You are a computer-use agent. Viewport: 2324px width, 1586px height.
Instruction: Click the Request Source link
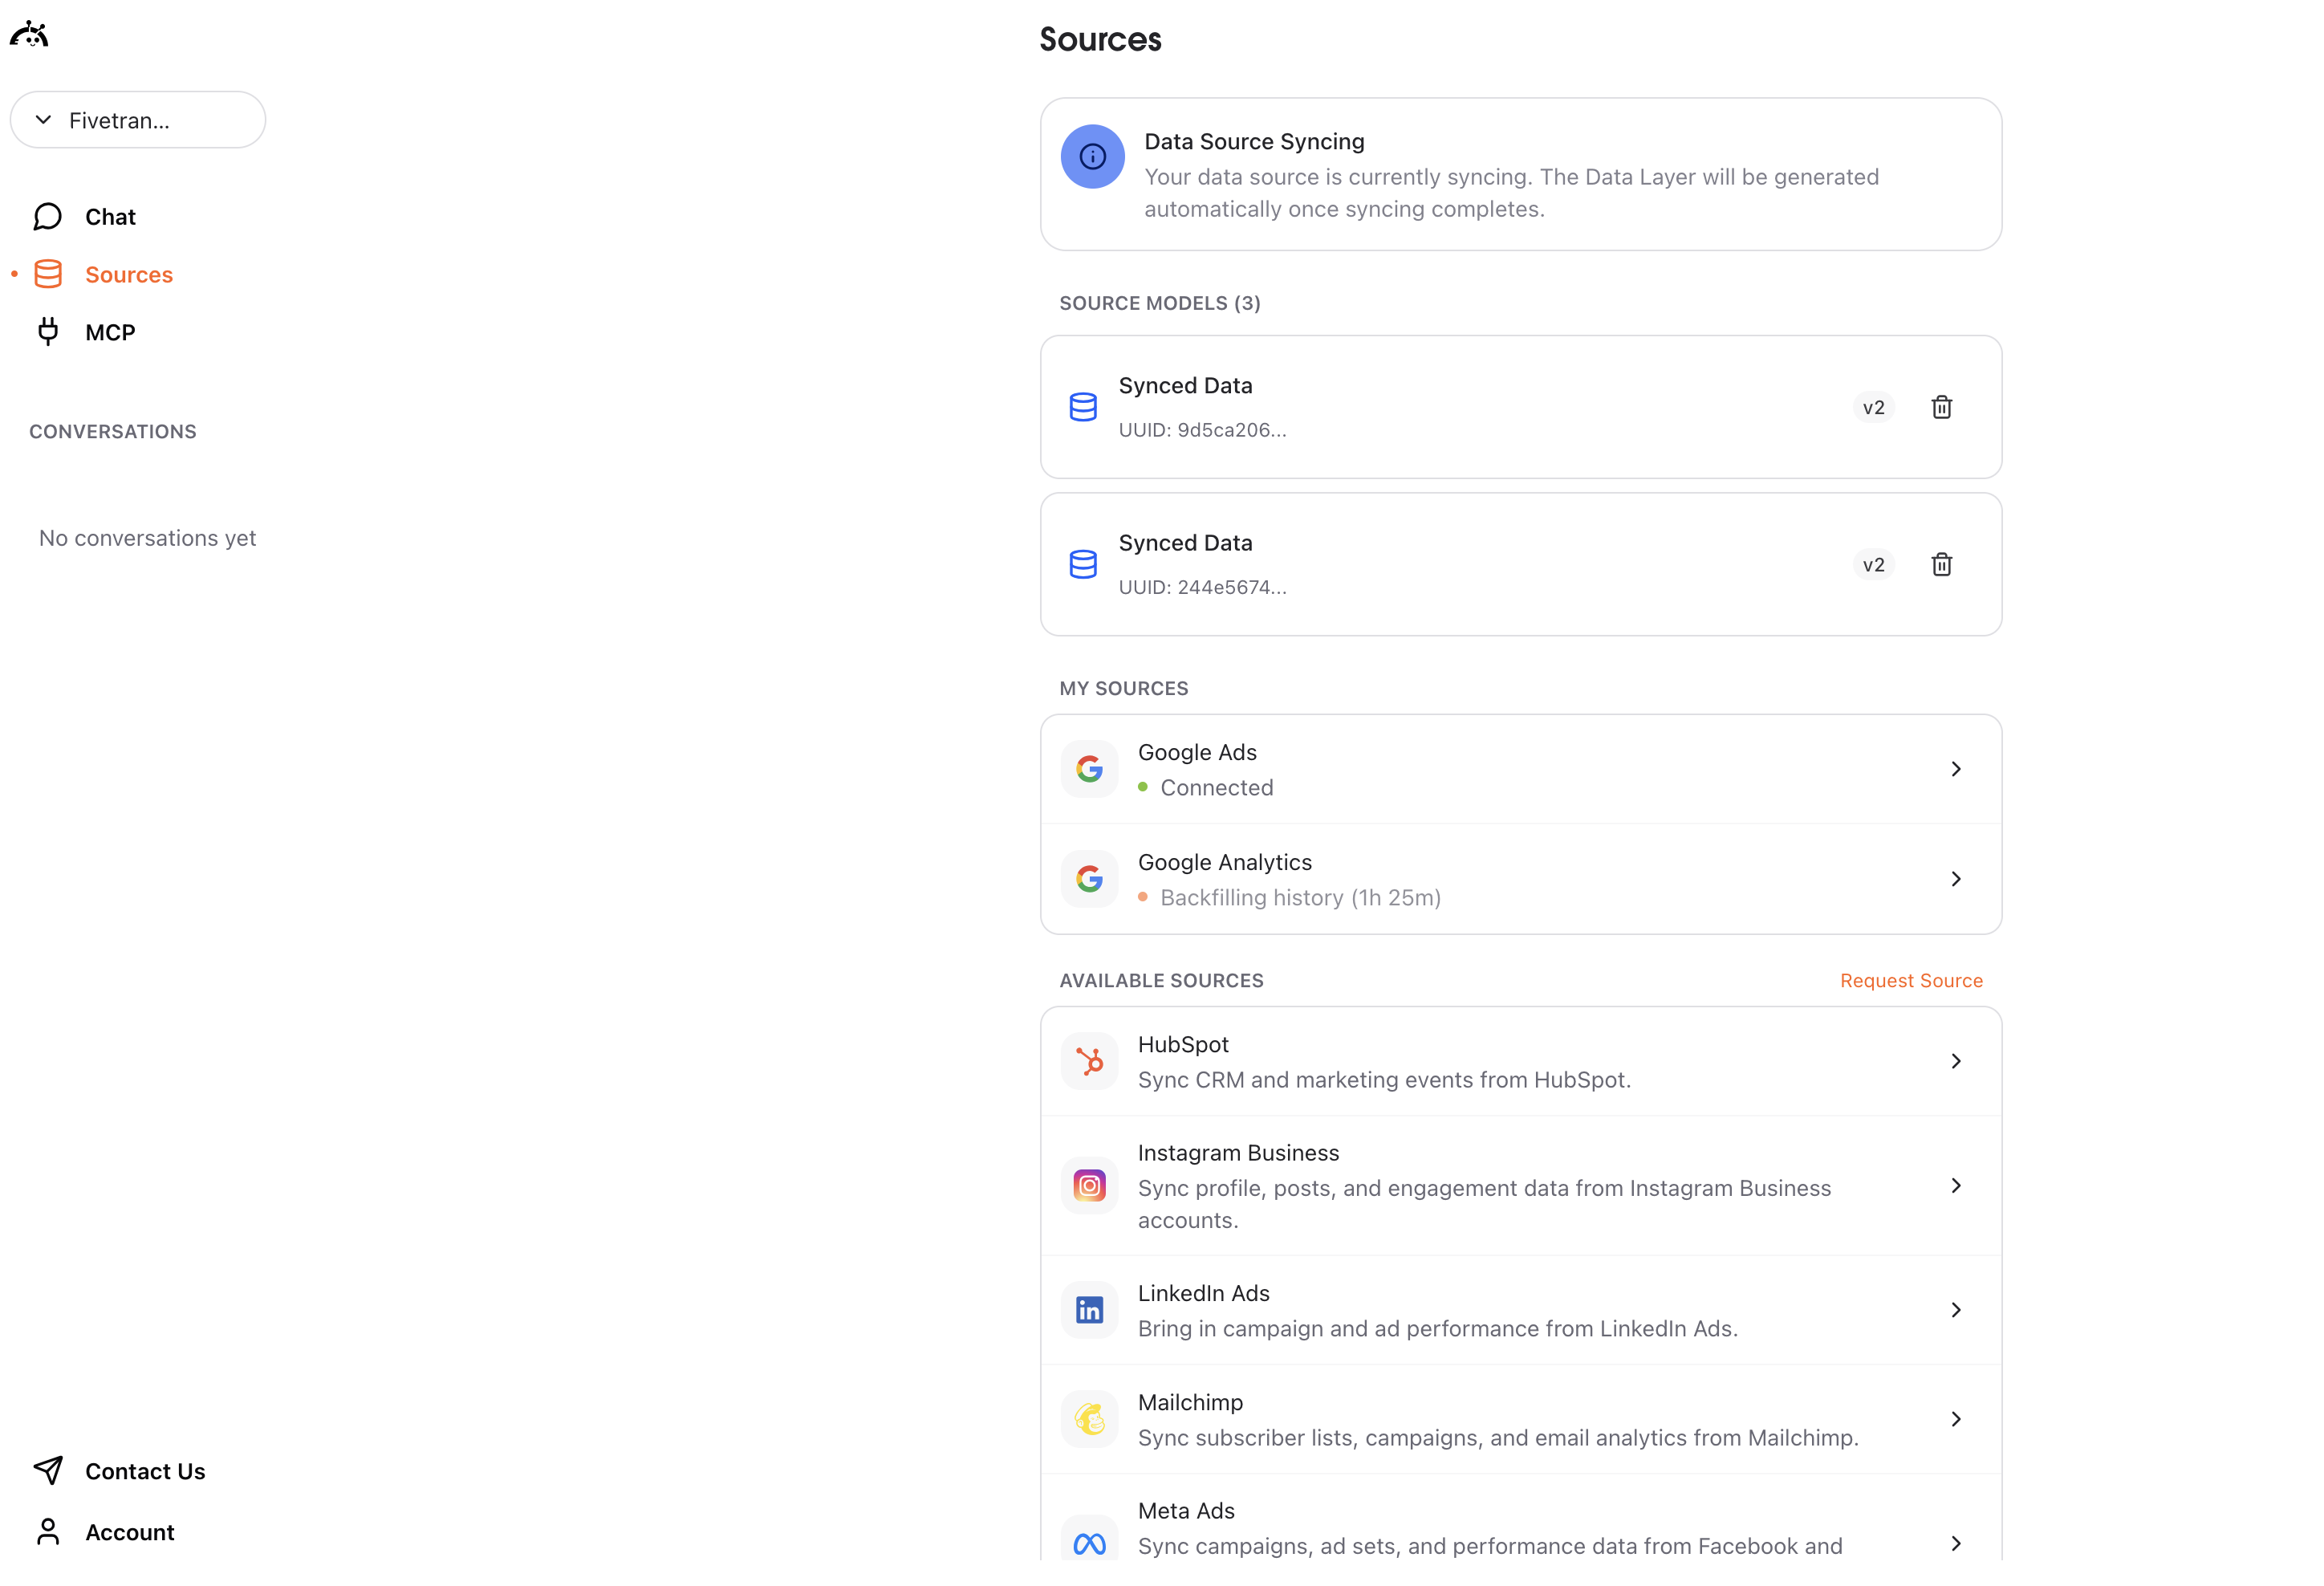1911,980
